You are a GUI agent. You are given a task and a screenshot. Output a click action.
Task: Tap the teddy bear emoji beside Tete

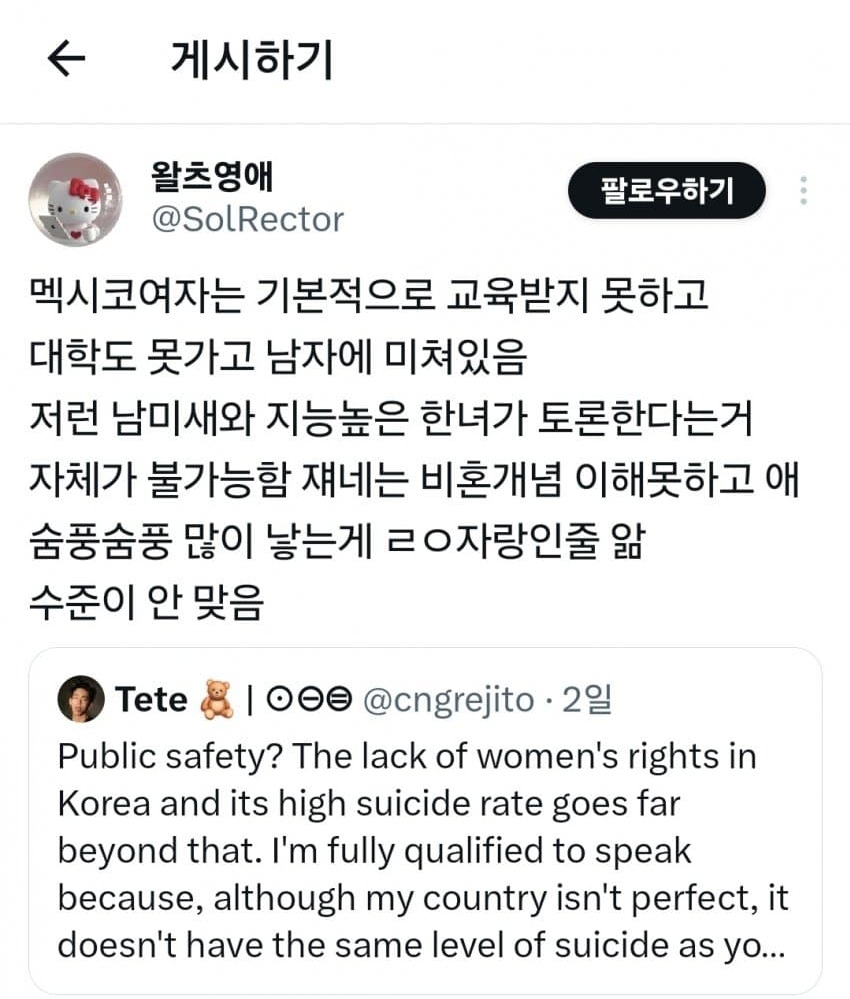click(216, 699)
